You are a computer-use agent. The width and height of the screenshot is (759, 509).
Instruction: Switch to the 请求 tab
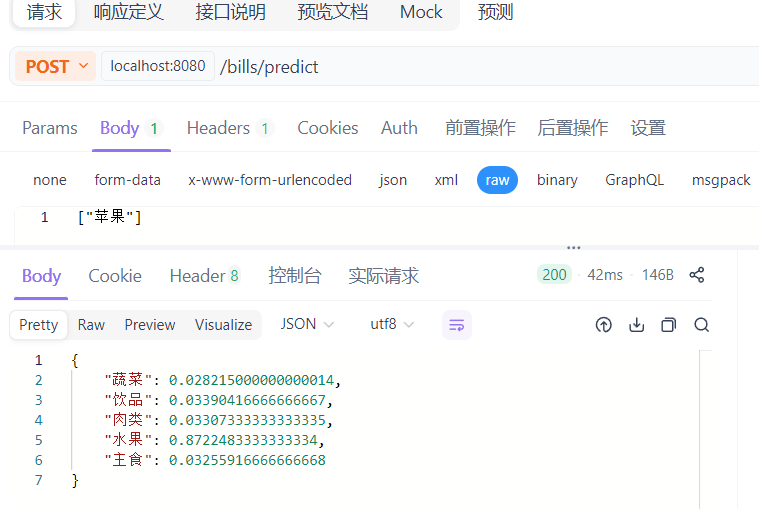[44, 12]
